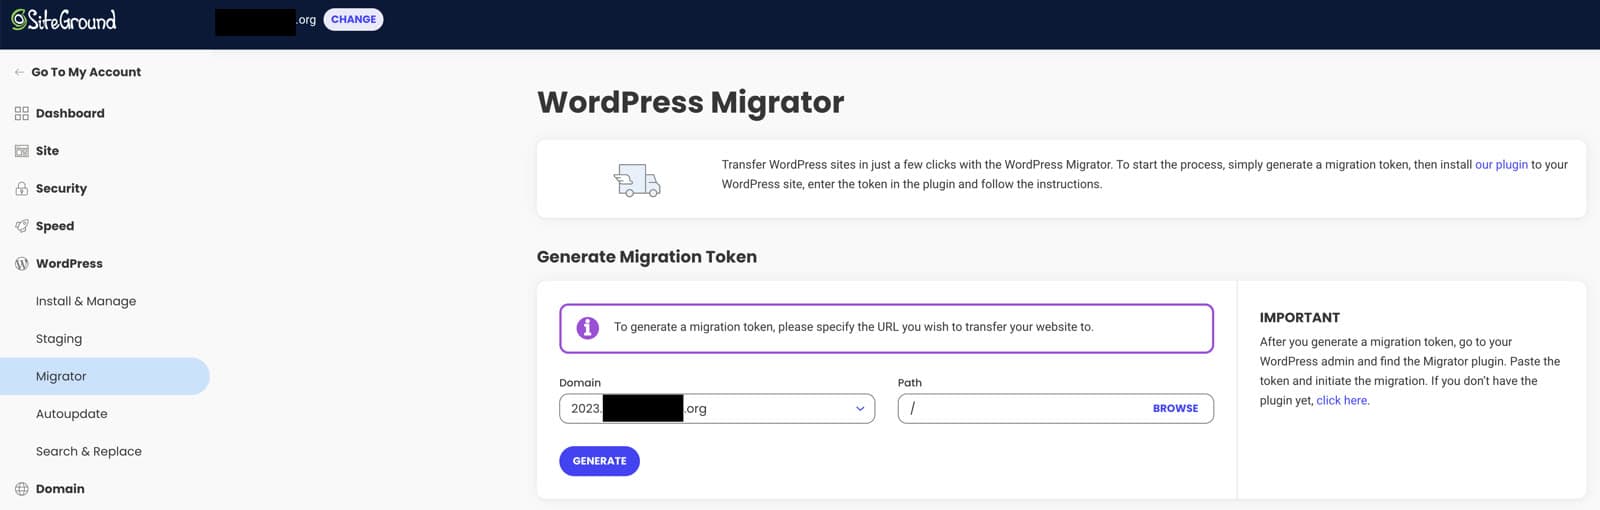Click the Domain field label

coord(580,383)
